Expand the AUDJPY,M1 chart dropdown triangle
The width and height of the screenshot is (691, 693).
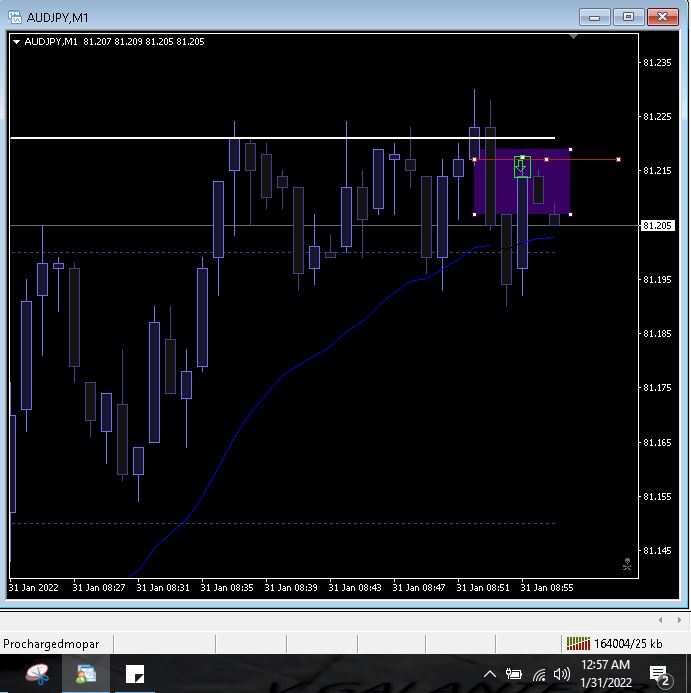tap(16, 42)
